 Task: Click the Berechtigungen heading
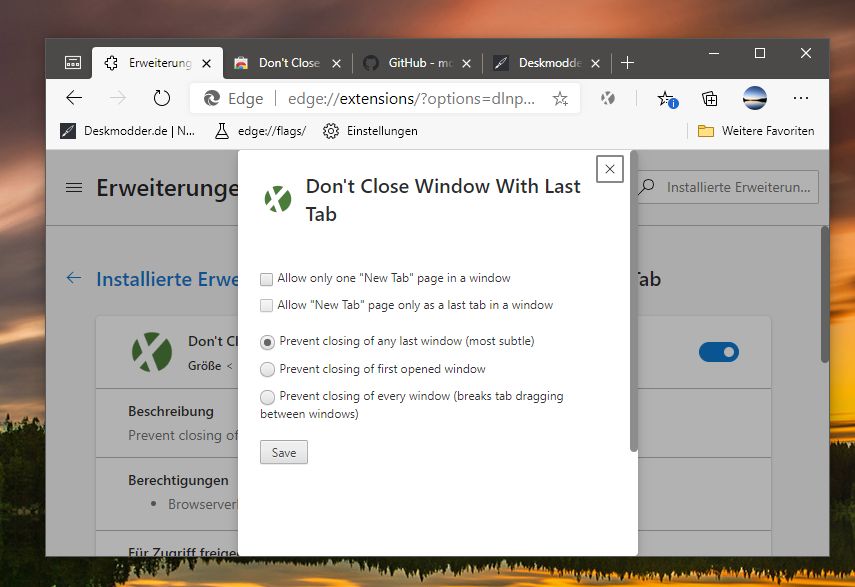point(178,480)
